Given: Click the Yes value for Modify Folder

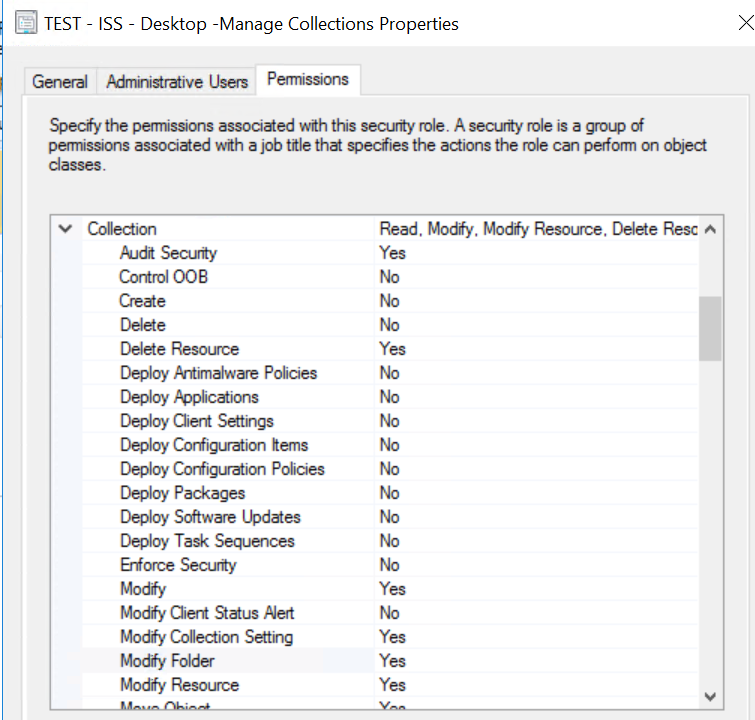Looking at the screenshot, I should [x=392, y=661].
